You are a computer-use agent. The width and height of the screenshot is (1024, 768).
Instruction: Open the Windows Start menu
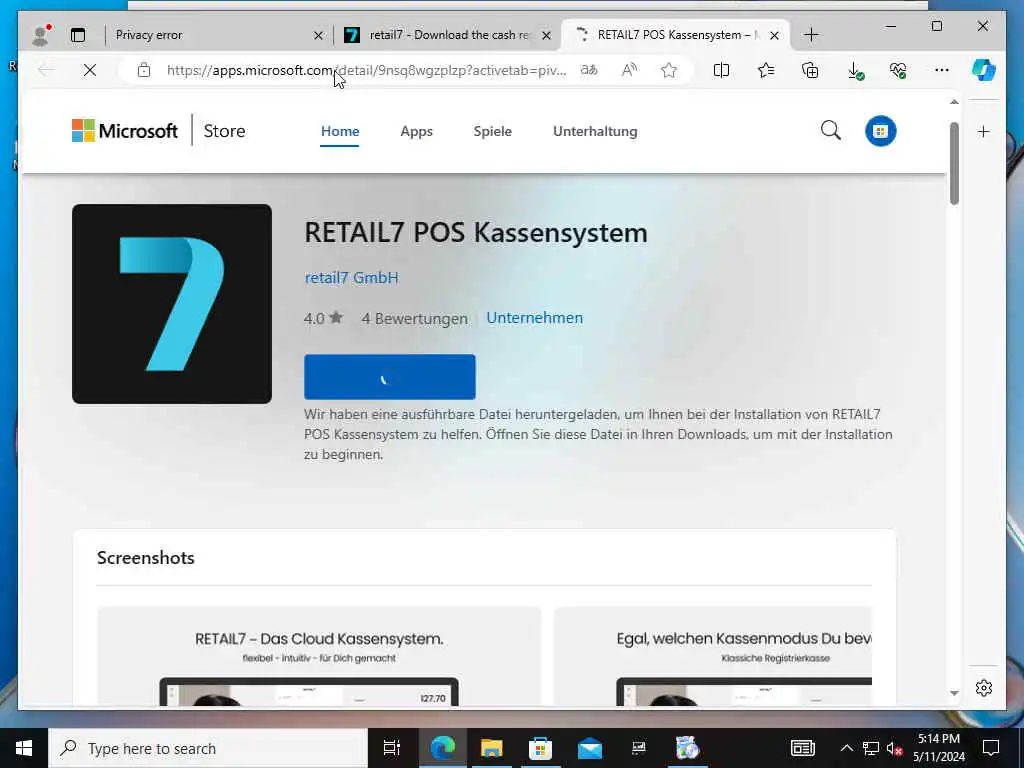click(x=24, y=748)
